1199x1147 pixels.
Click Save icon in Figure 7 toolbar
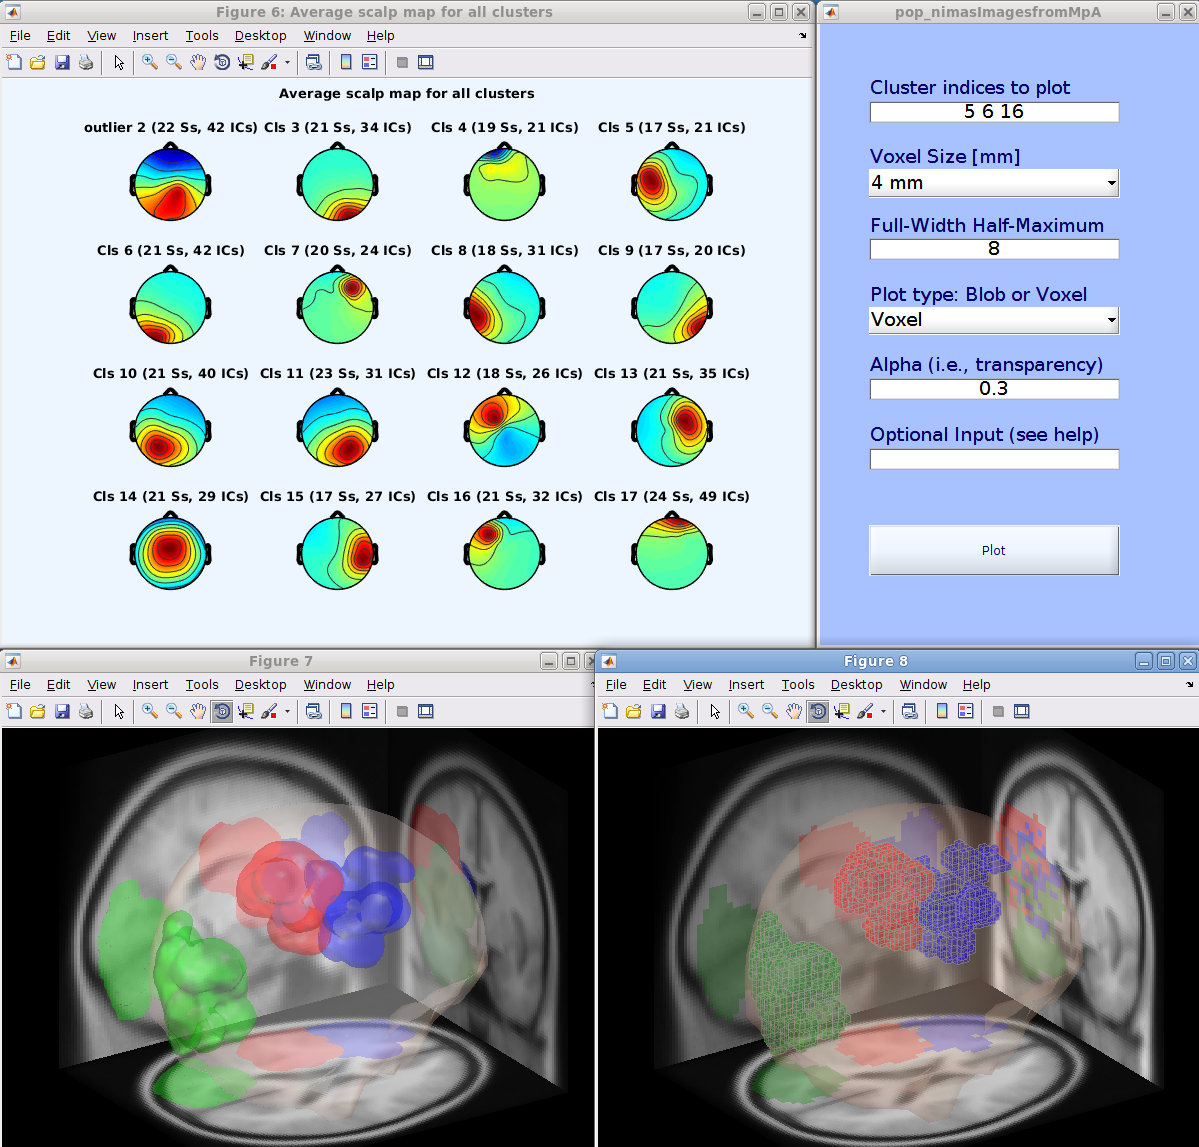pos(62,711)
